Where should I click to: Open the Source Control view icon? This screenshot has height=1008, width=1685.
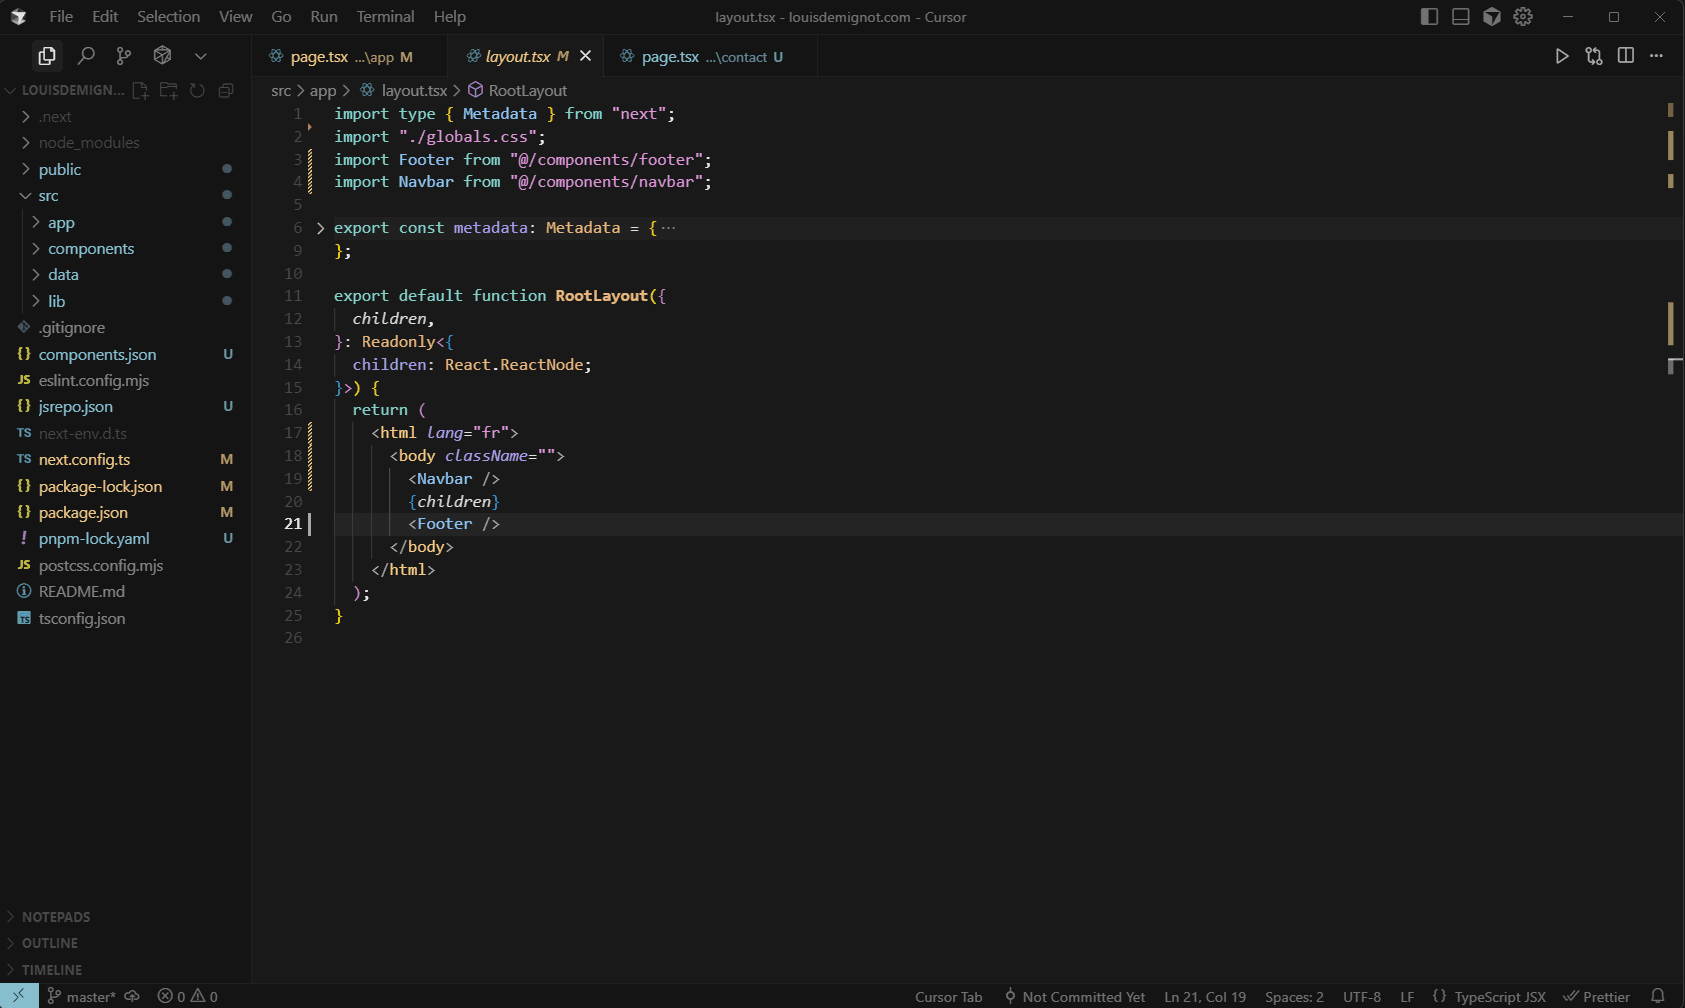point(124,56)
